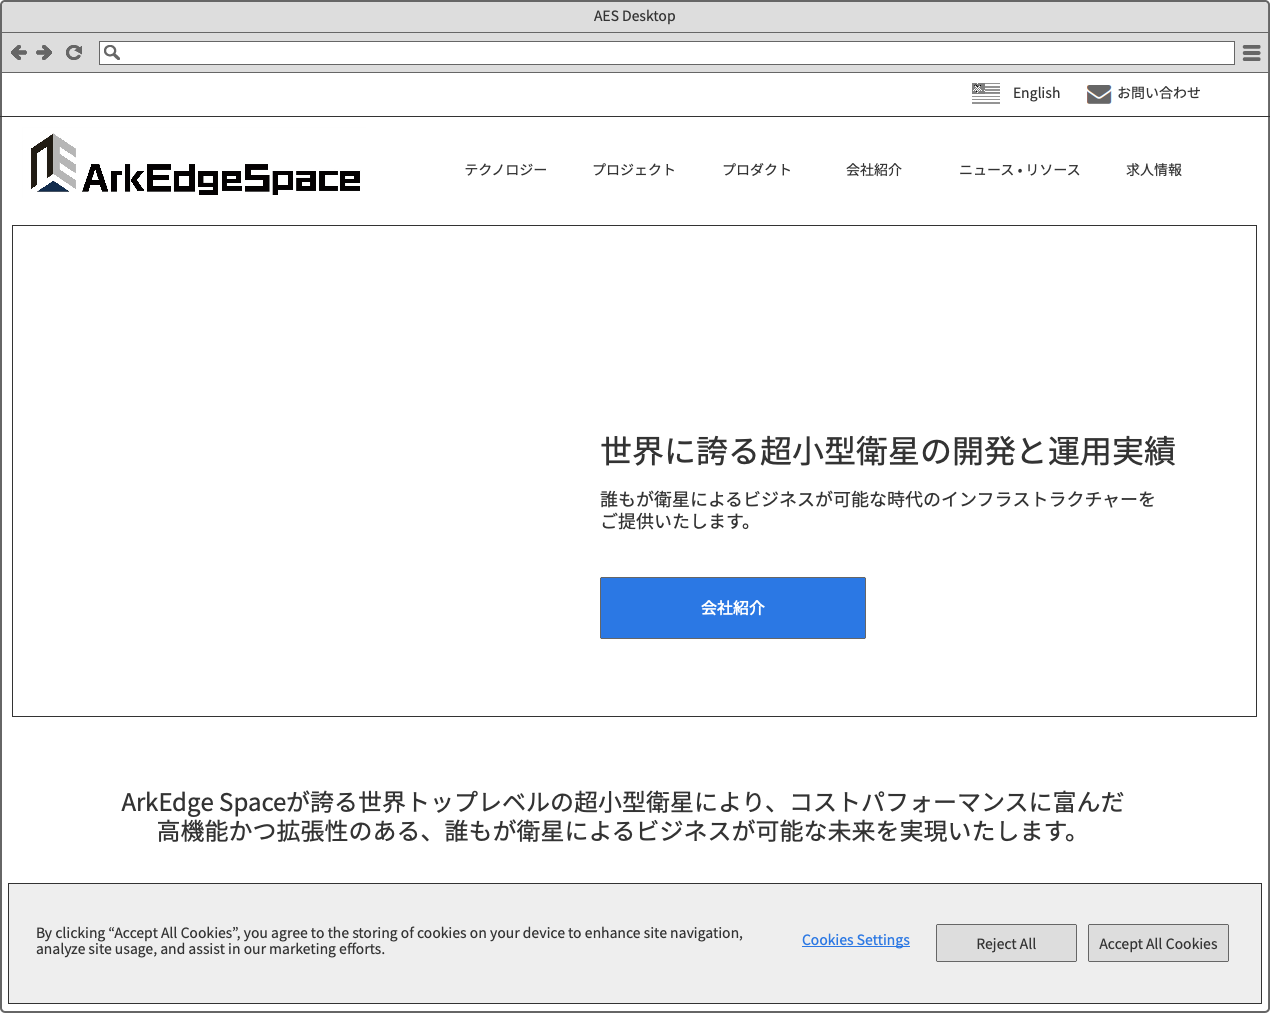Open the browser hamburger menu
The width and height of the screenshot is (1270, 1013).
point(1251,53)
